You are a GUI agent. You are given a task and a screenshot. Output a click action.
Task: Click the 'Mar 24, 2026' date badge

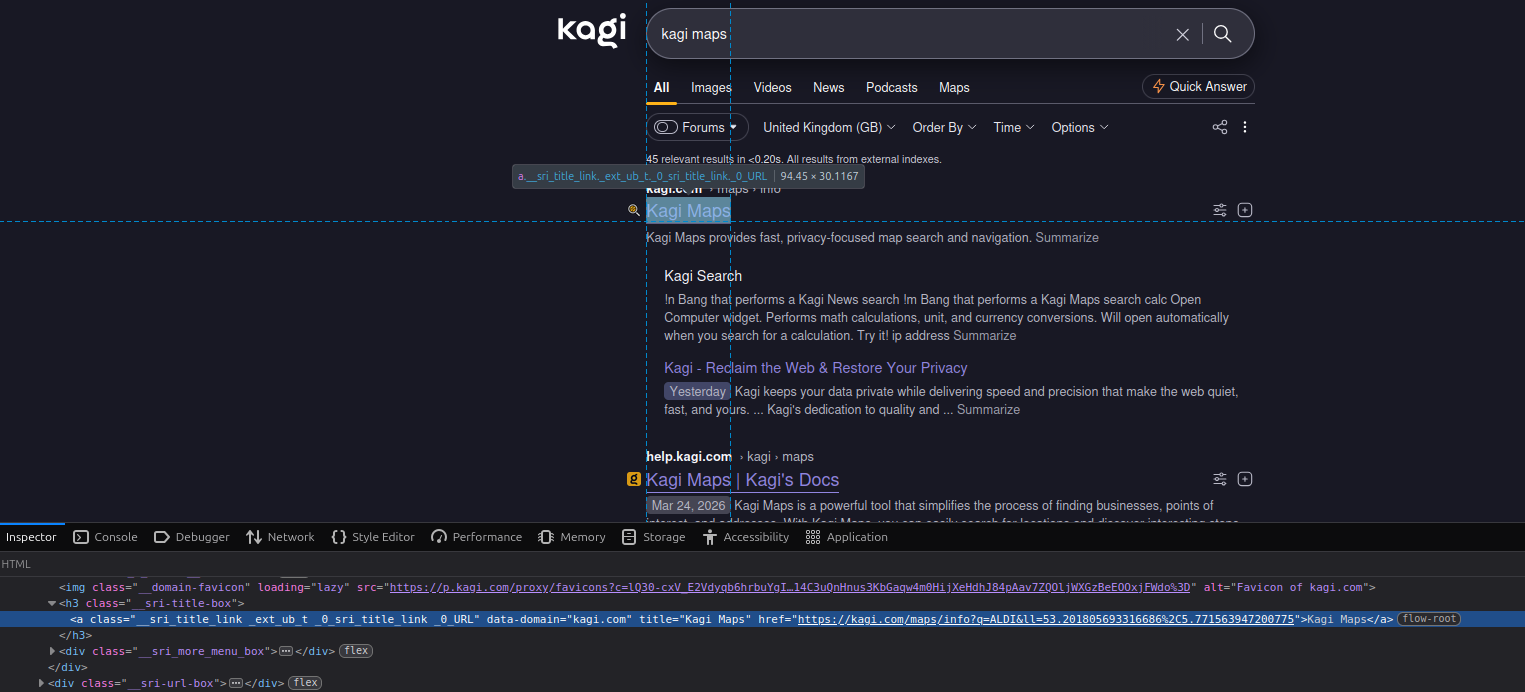pos(688,506)
